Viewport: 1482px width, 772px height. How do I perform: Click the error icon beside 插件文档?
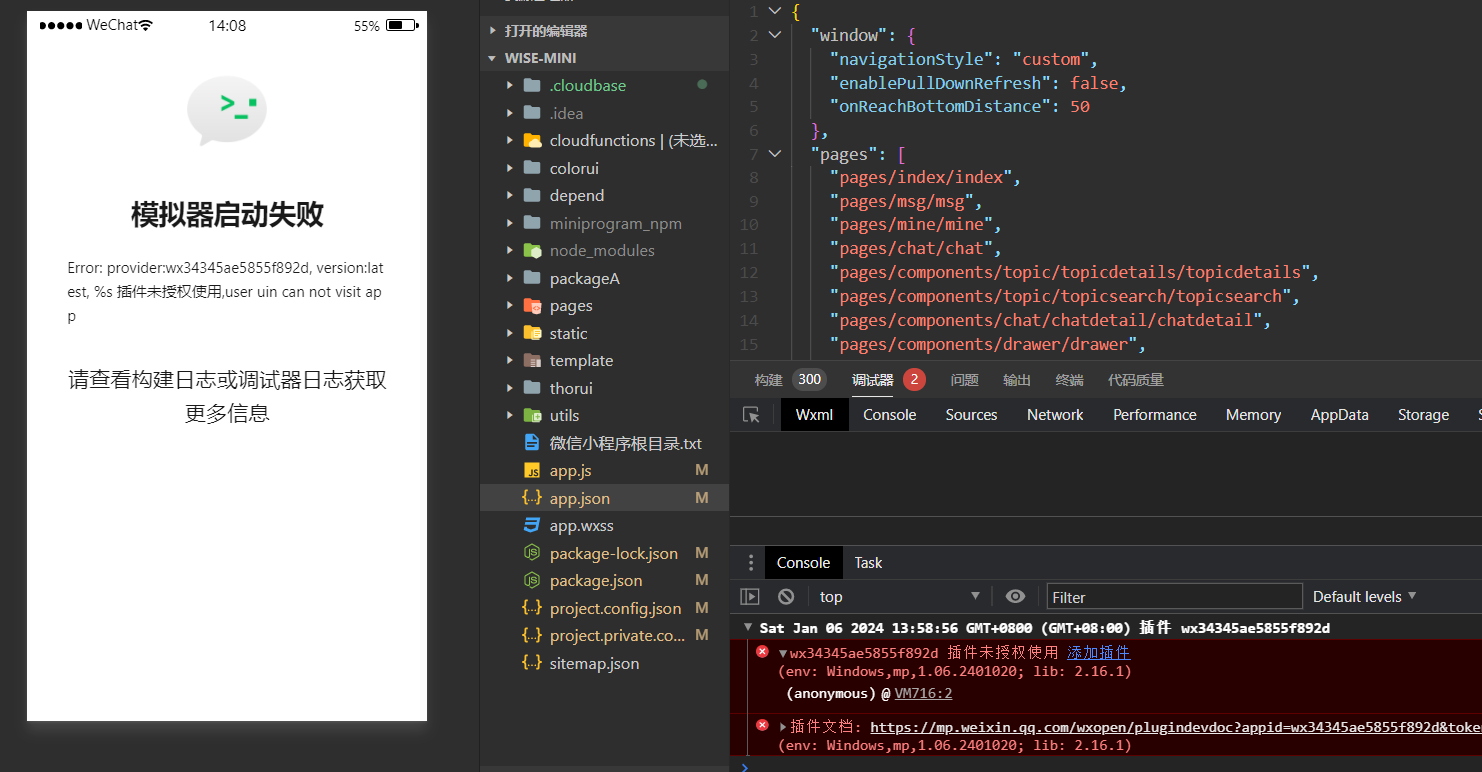(762, 726)
